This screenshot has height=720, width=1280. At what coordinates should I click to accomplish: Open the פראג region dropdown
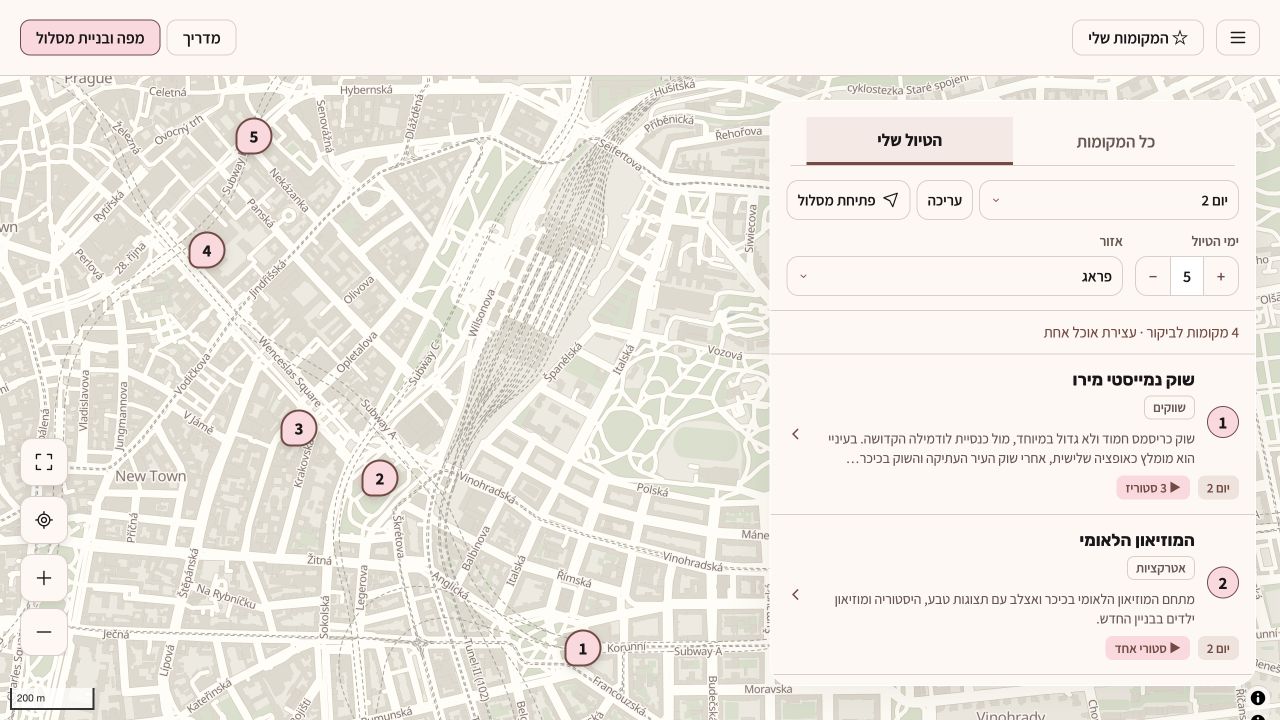tap(954, 276)
